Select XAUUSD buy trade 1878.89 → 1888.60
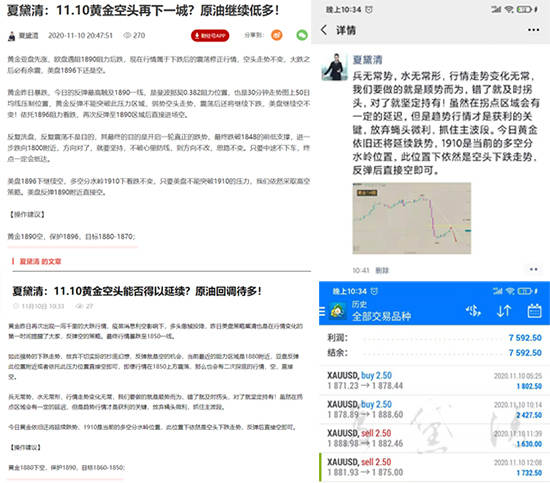The height and width of the screenshot is (483, 550). (x=434, y=409)
